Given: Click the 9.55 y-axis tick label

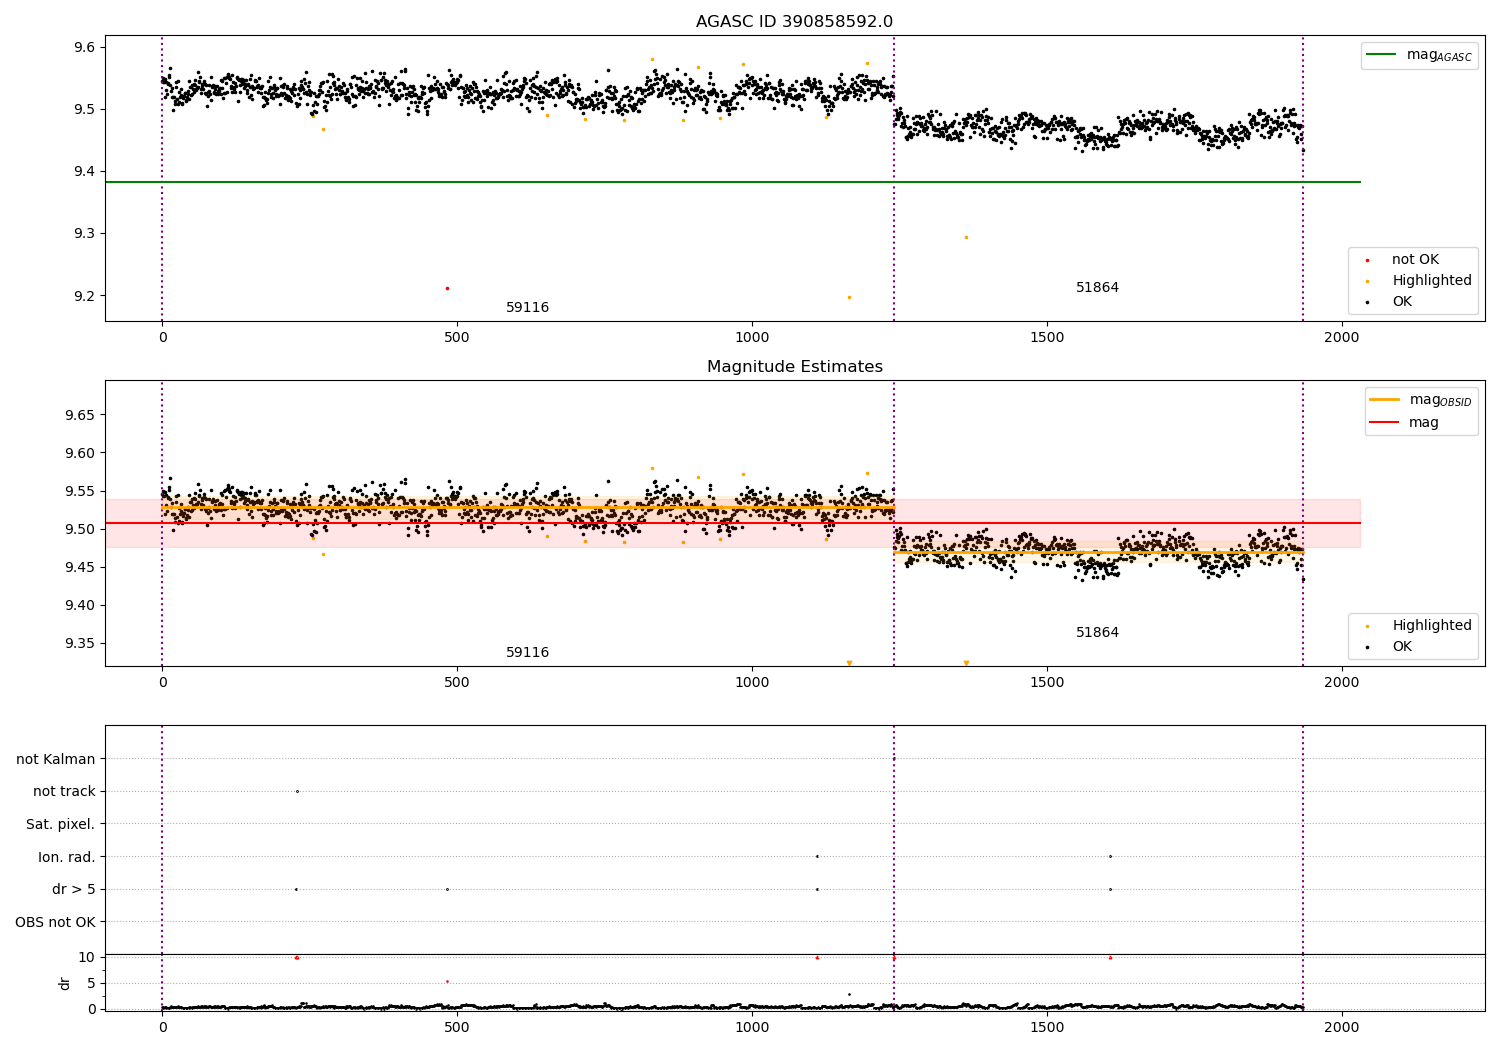Looking at the screenshot, I should pyautogui.click(x=80, y=491).
